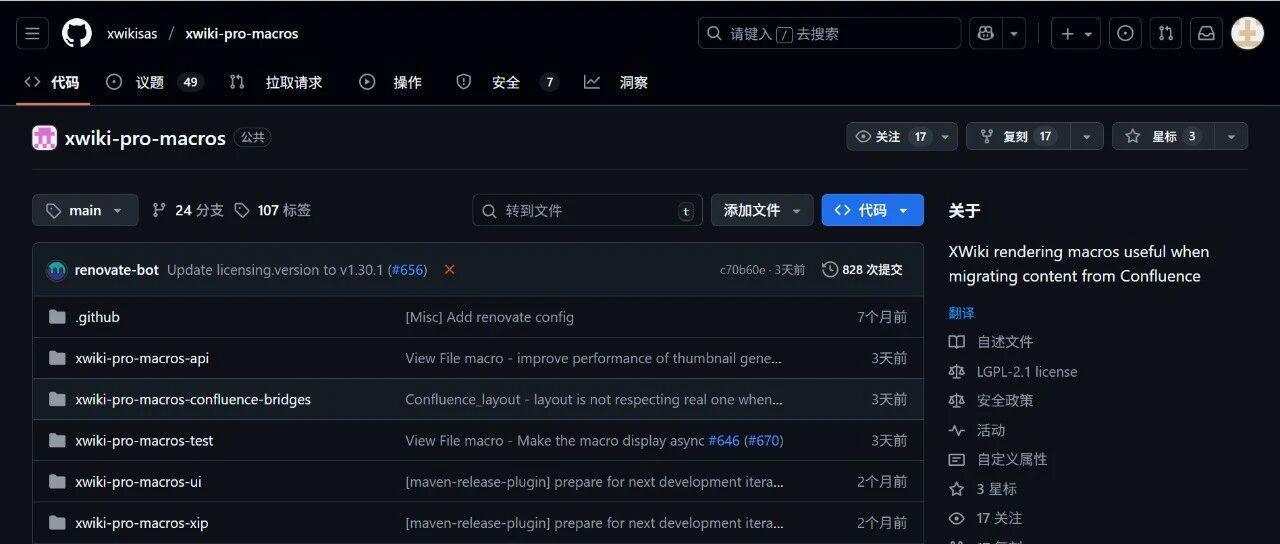The image size is (1280, 544).
Task: Open the xwiki-pro-macros-confluence-bridges folder
Action: pyautogui.click(x=193, y=399)
